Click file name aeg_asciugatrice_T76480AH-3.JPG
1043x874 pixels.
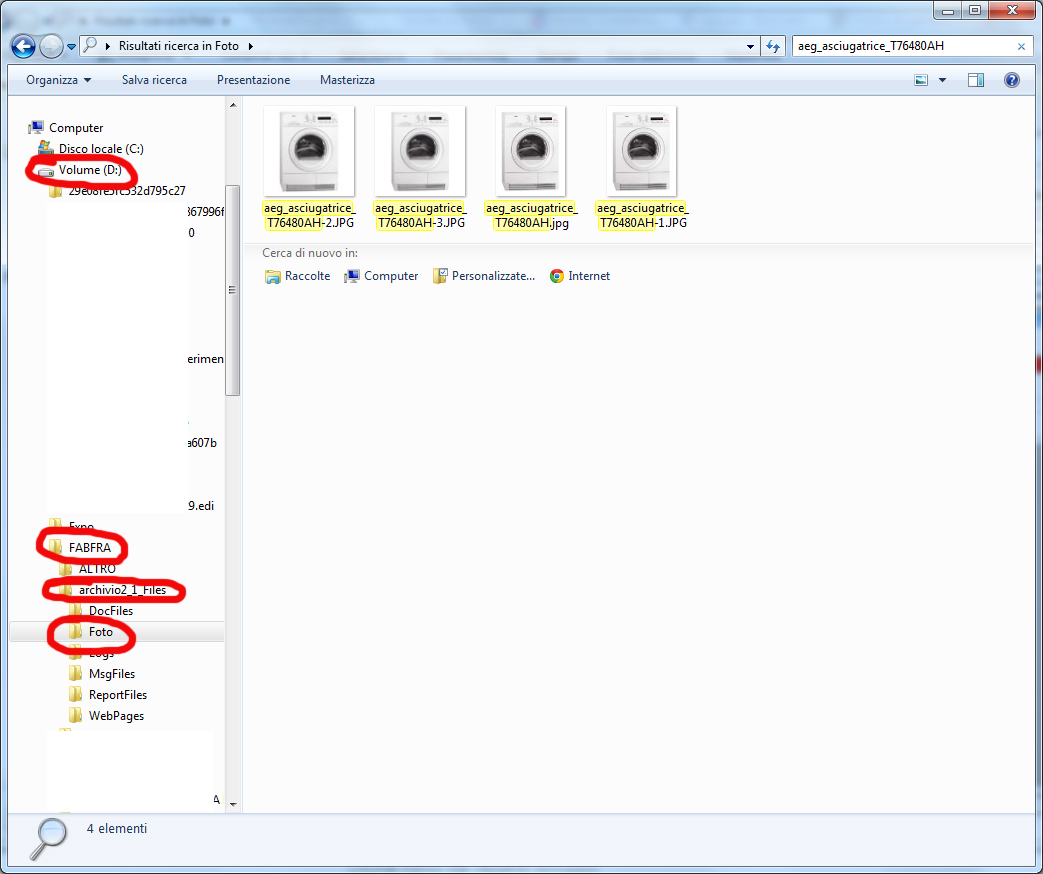point(421,216)
